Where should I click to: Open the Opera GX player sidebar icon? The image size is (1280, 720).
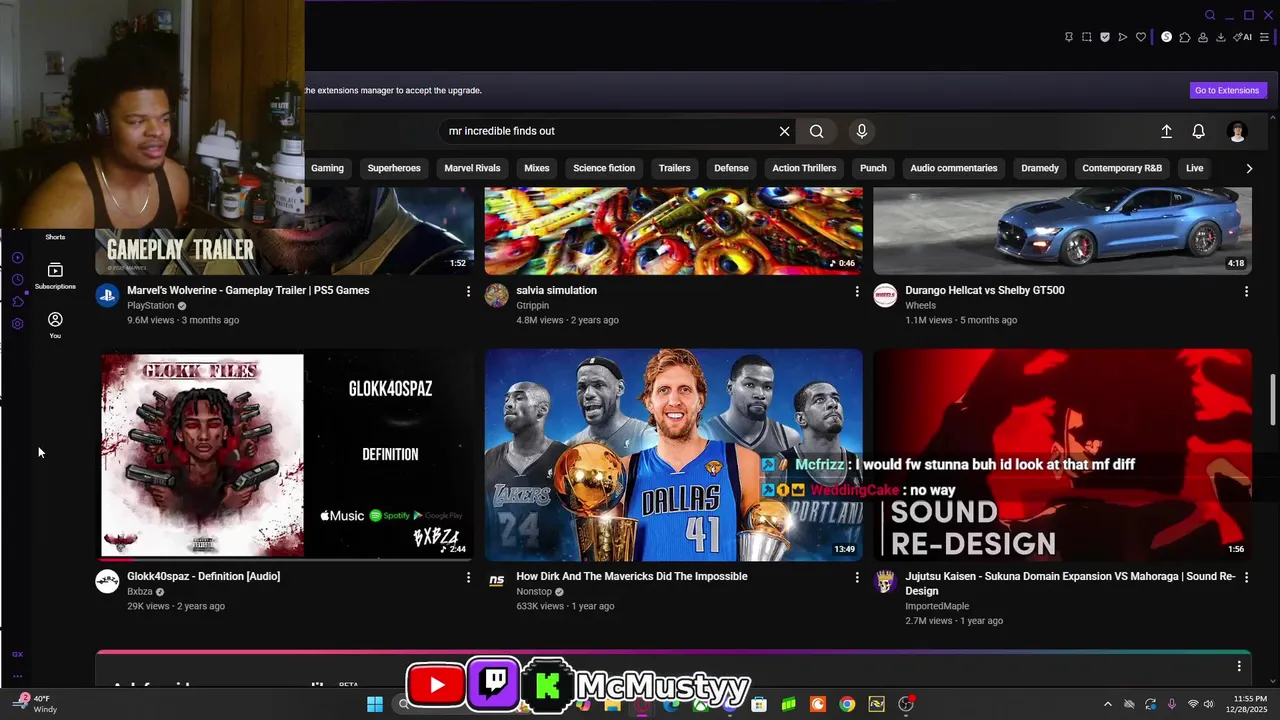(17, 258)
